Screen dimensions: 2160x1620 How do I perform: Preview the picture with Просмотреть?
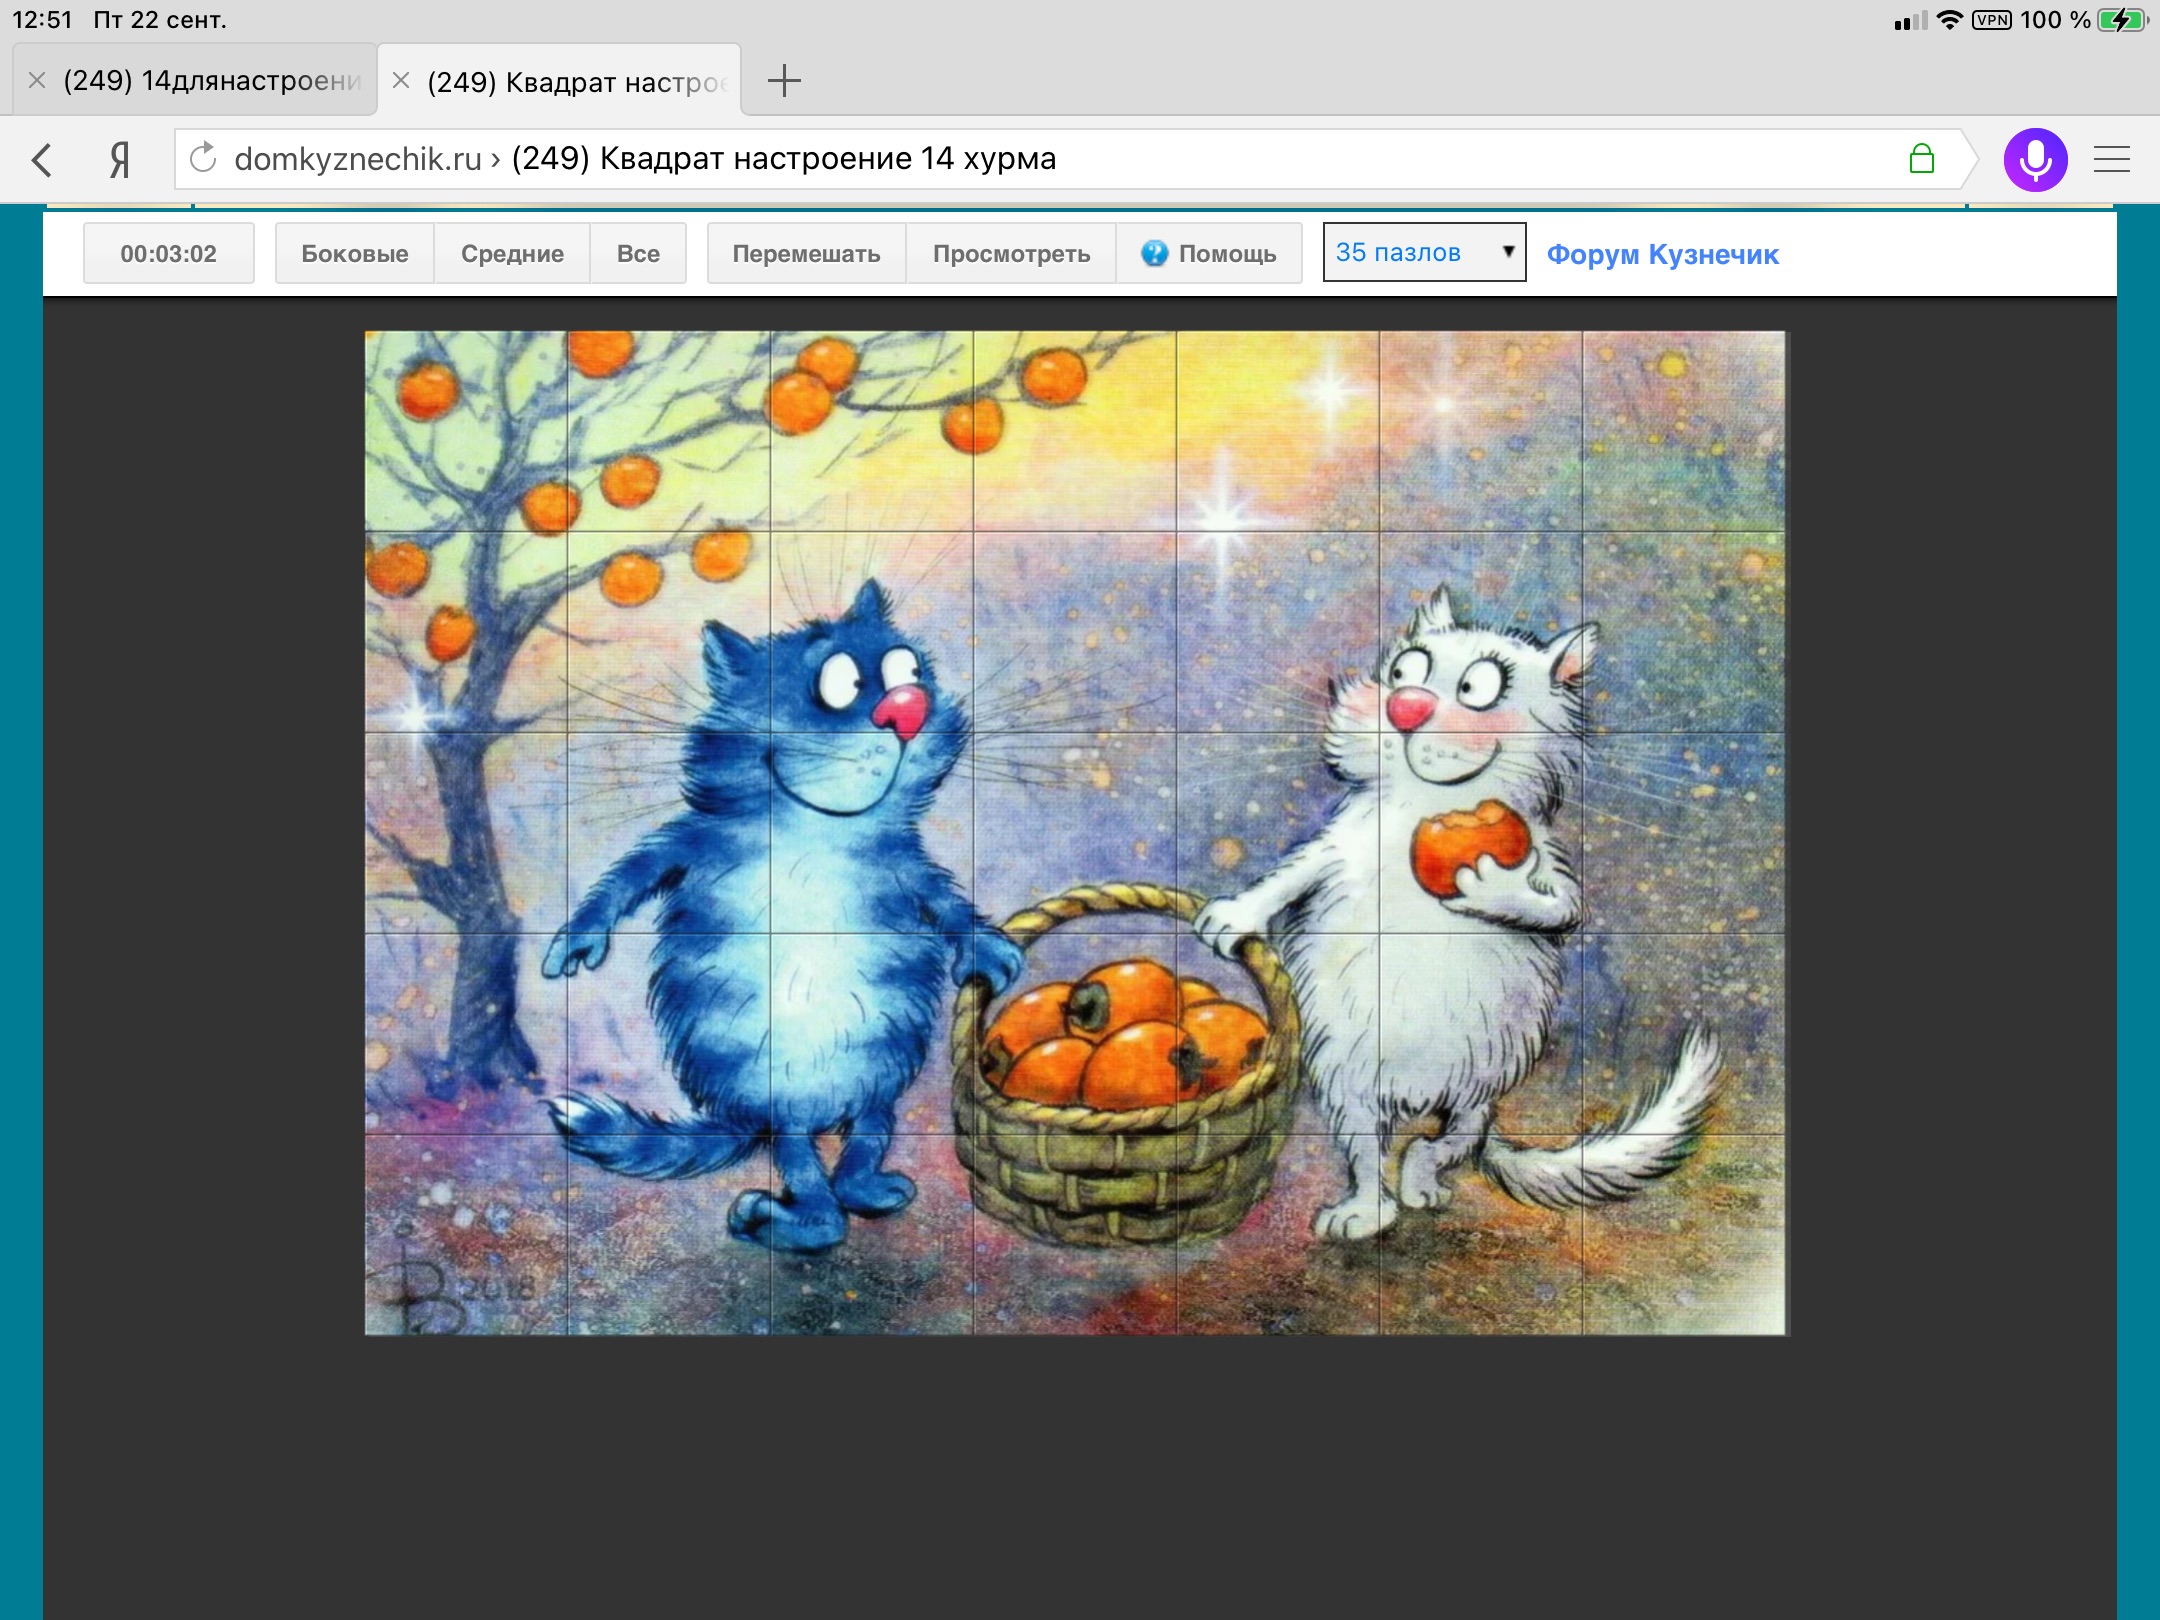1011,254
